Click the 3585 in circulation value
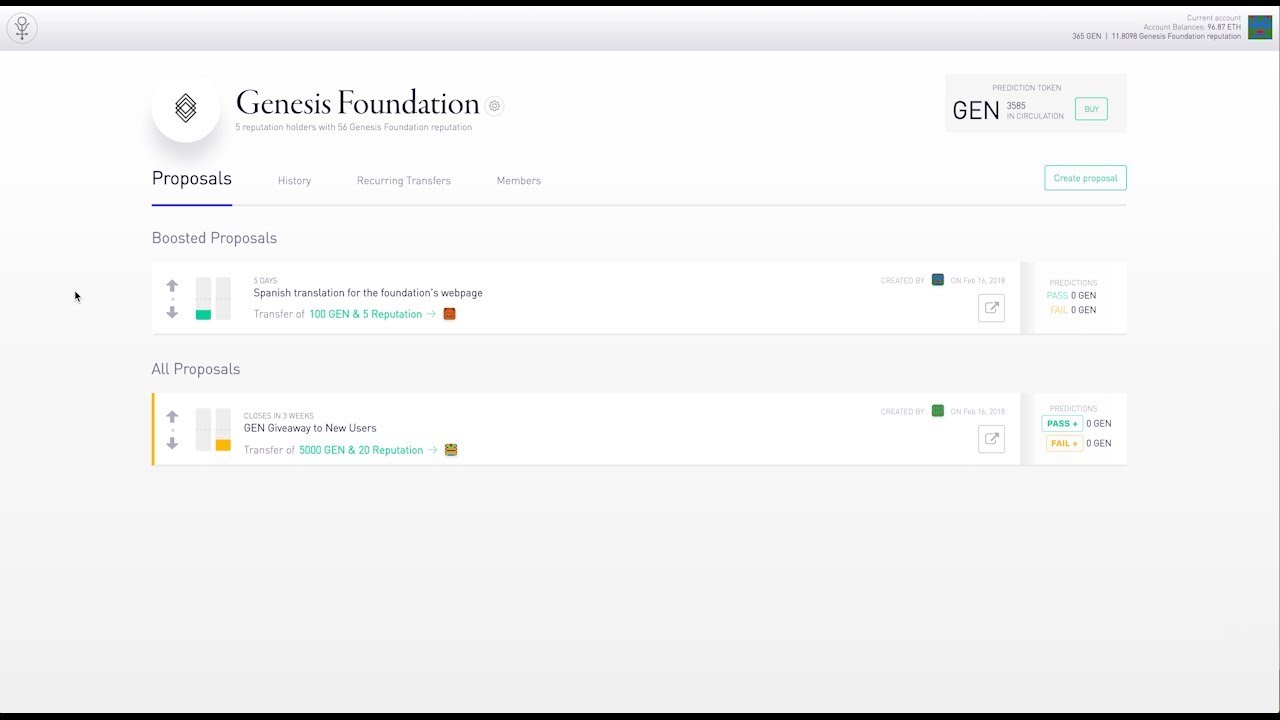Viewport: 1280px width, 720px height. (1016, 106)
